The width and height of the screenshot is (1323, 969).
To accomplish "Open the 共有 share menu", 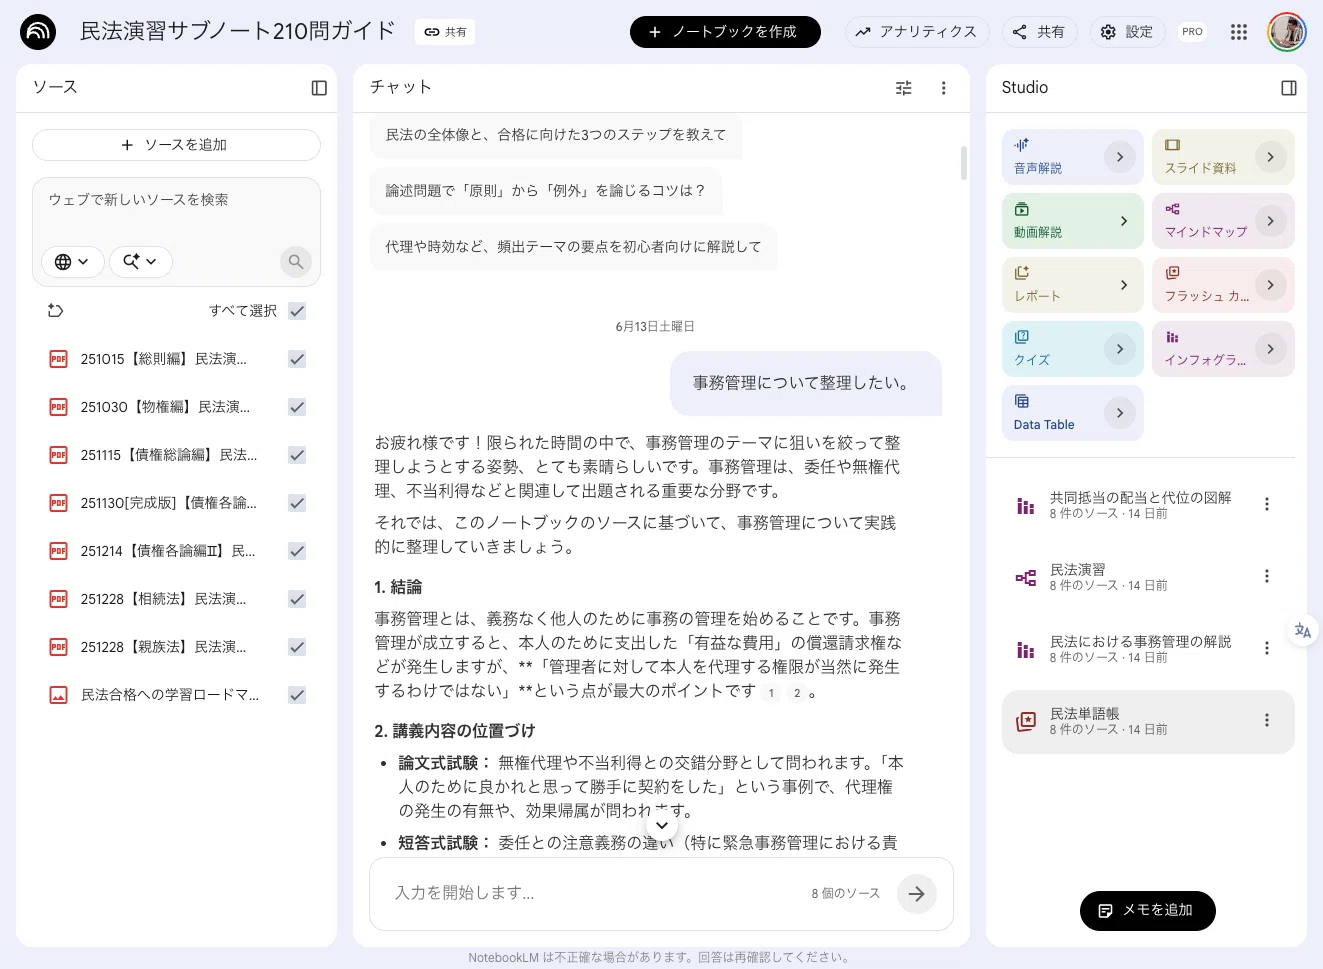I will tap(1038, 32).
